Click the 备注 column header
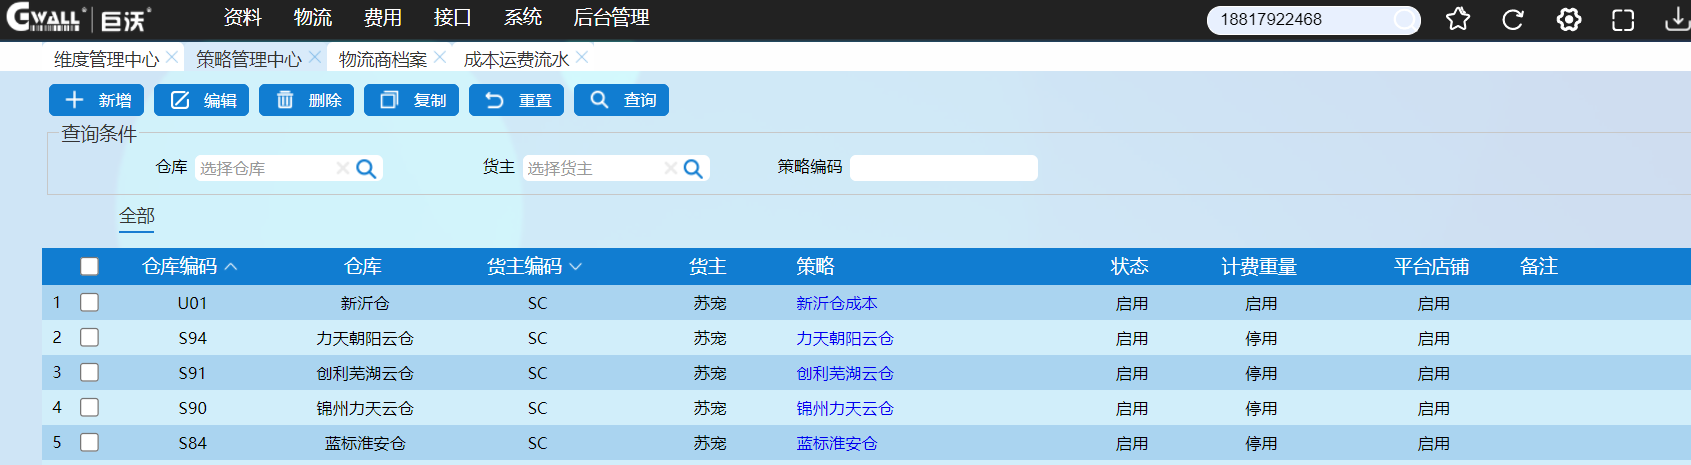 [x=1538, y=266]
